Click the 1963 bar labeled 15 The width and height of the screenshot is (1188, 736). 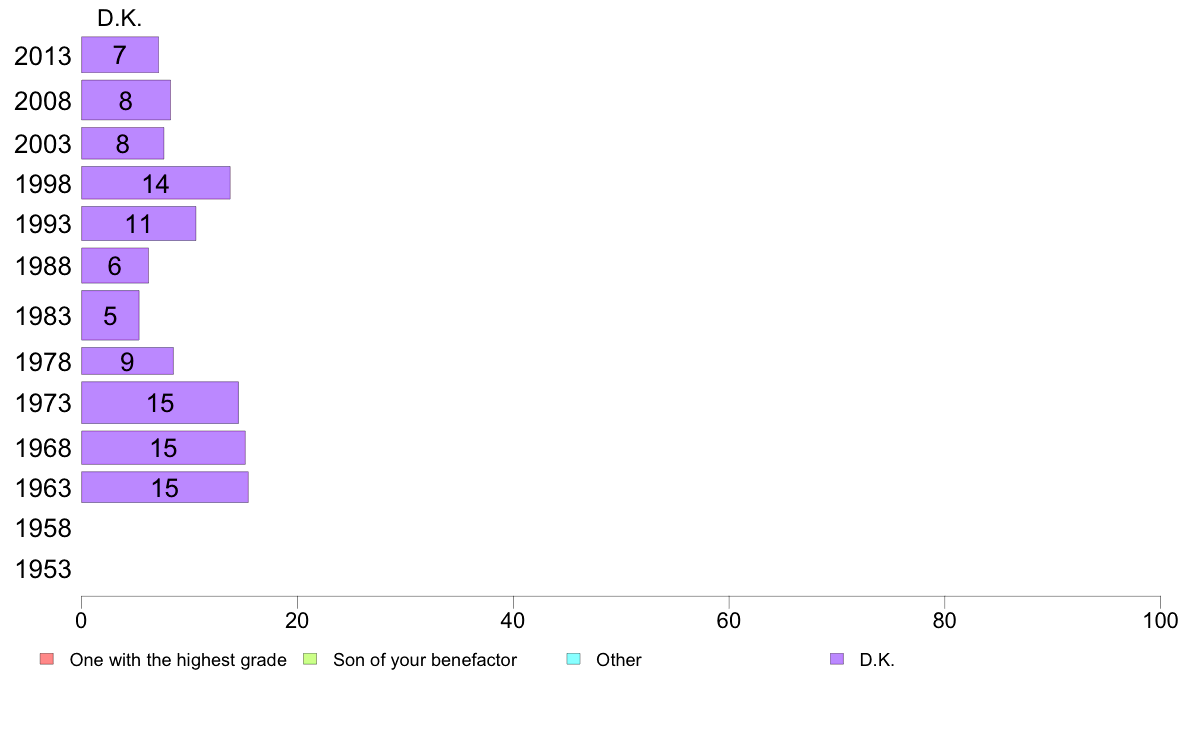(x=164, y=487)
